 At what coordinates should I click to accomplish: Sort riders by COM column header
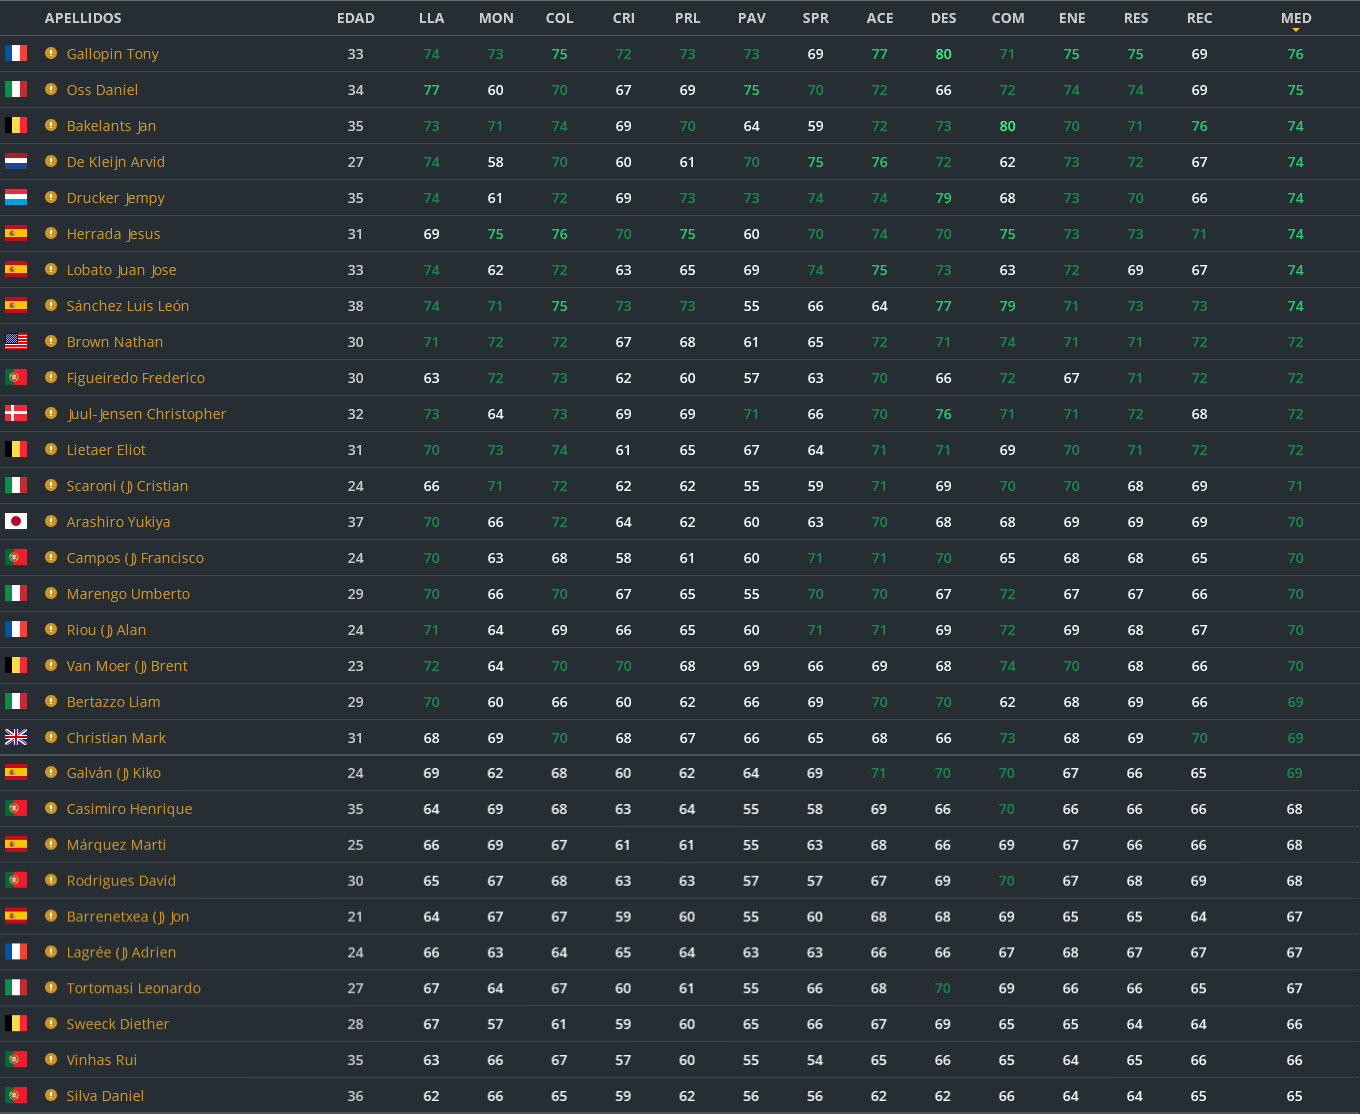click(x=1008, y=18)
